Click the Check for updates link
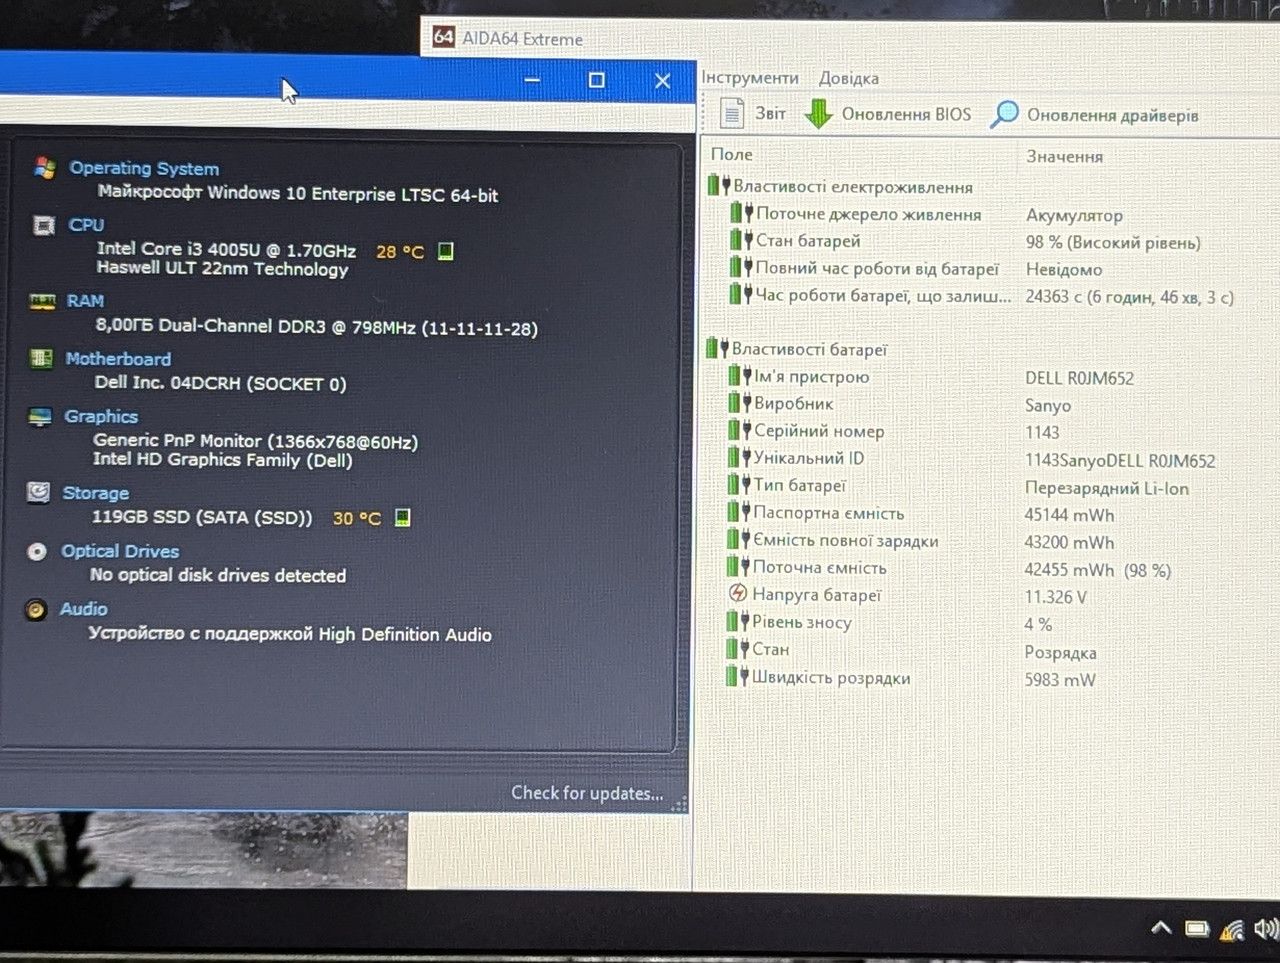Image resolution: width=1280 pixels, height=963 pixels. (x=587, y=793)
